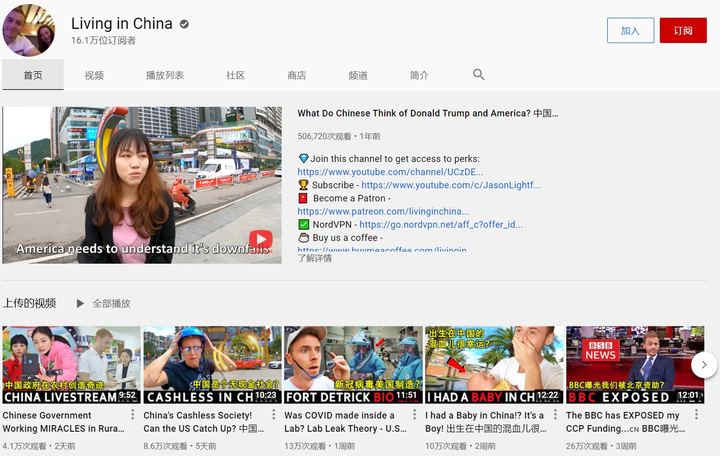Click title I had a Baby in China!?
This screenshot has width=720, height=456.
pos(486,422)
